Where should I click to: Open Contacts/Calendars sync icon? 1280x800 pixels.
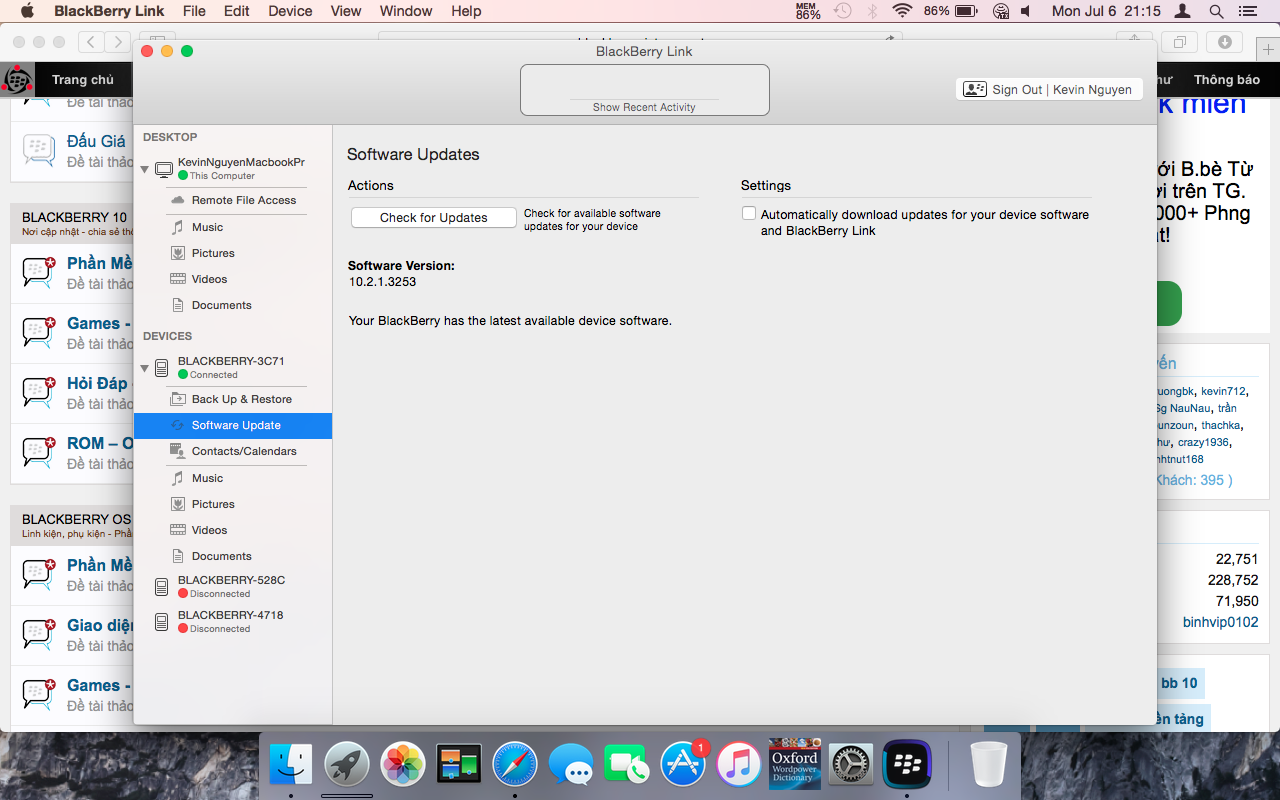(x=178, y=451)
